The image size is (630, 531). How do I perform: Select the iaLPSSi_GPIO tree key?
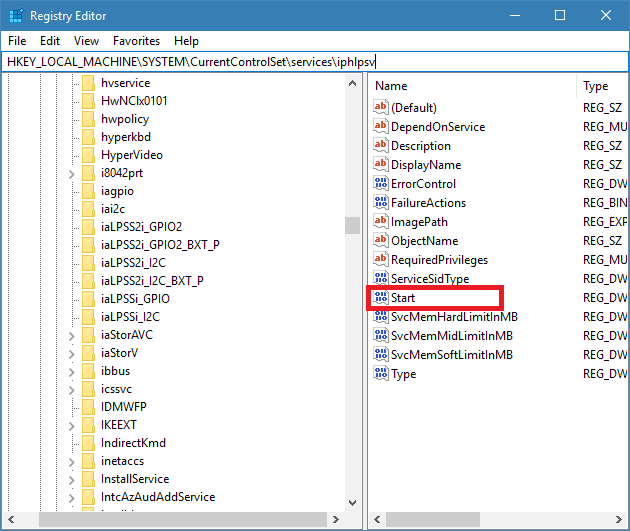135,299
